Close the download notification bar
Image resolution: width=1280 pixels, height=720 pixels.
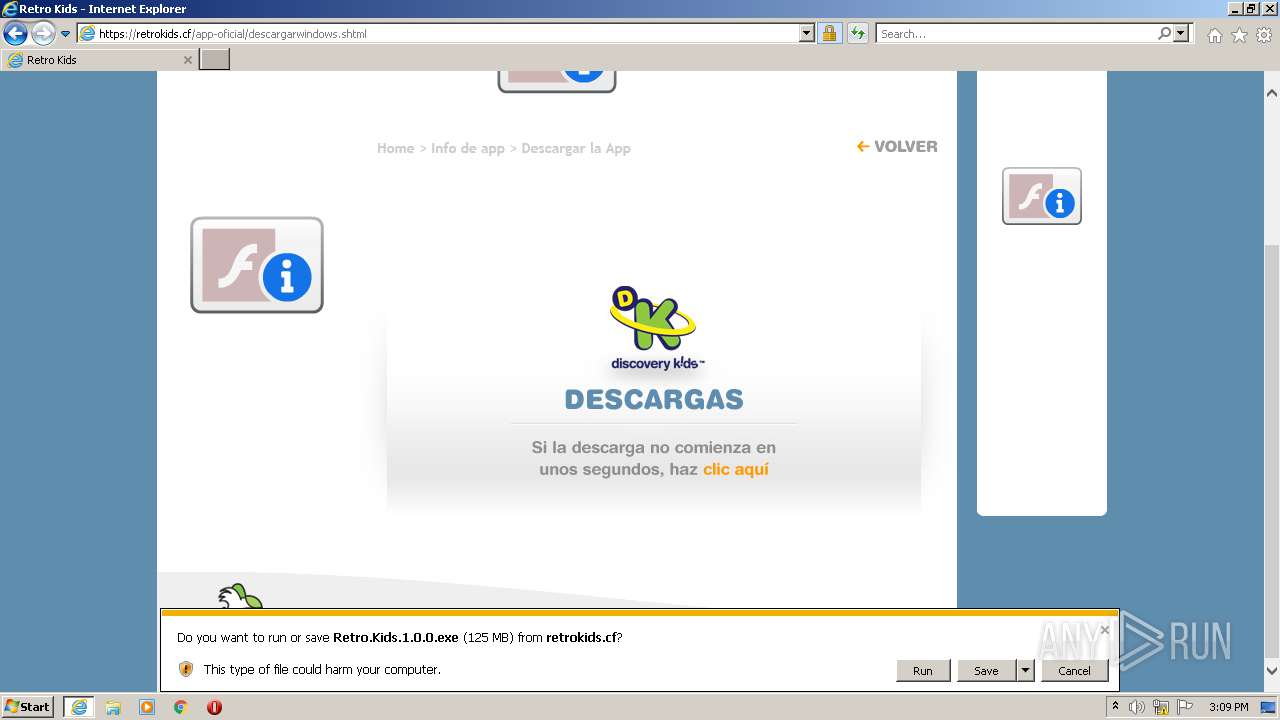point(1104,630)
